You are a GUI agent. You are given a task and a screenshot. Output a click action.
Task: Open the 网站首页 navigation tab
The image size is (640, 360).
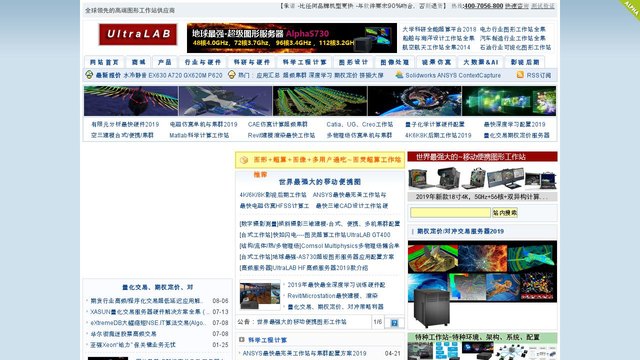(x=104, y=62)
